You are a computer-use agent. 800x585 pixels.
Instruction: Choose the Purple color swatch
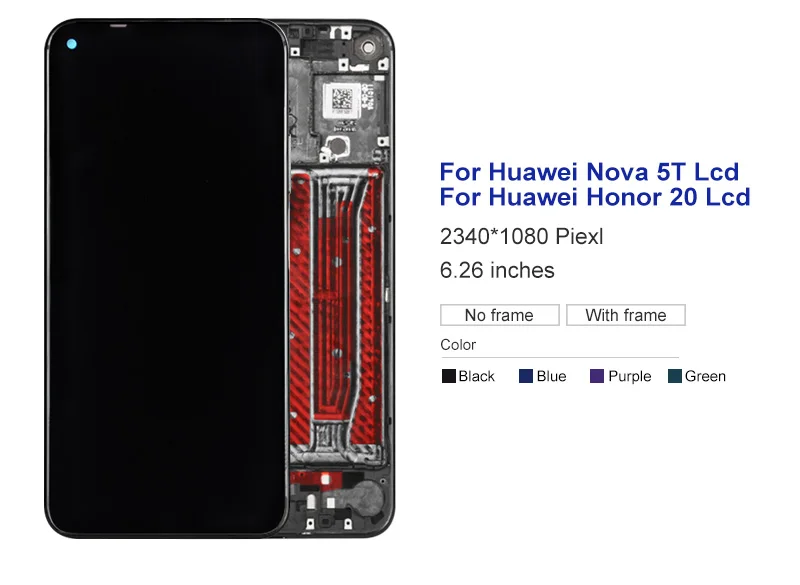(597, 376)
